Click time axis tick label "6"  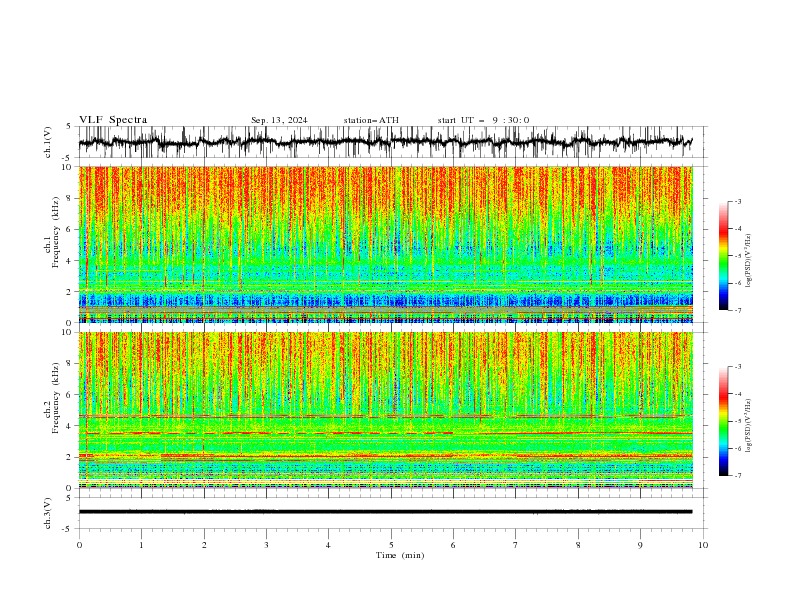(x=453, y=545)
